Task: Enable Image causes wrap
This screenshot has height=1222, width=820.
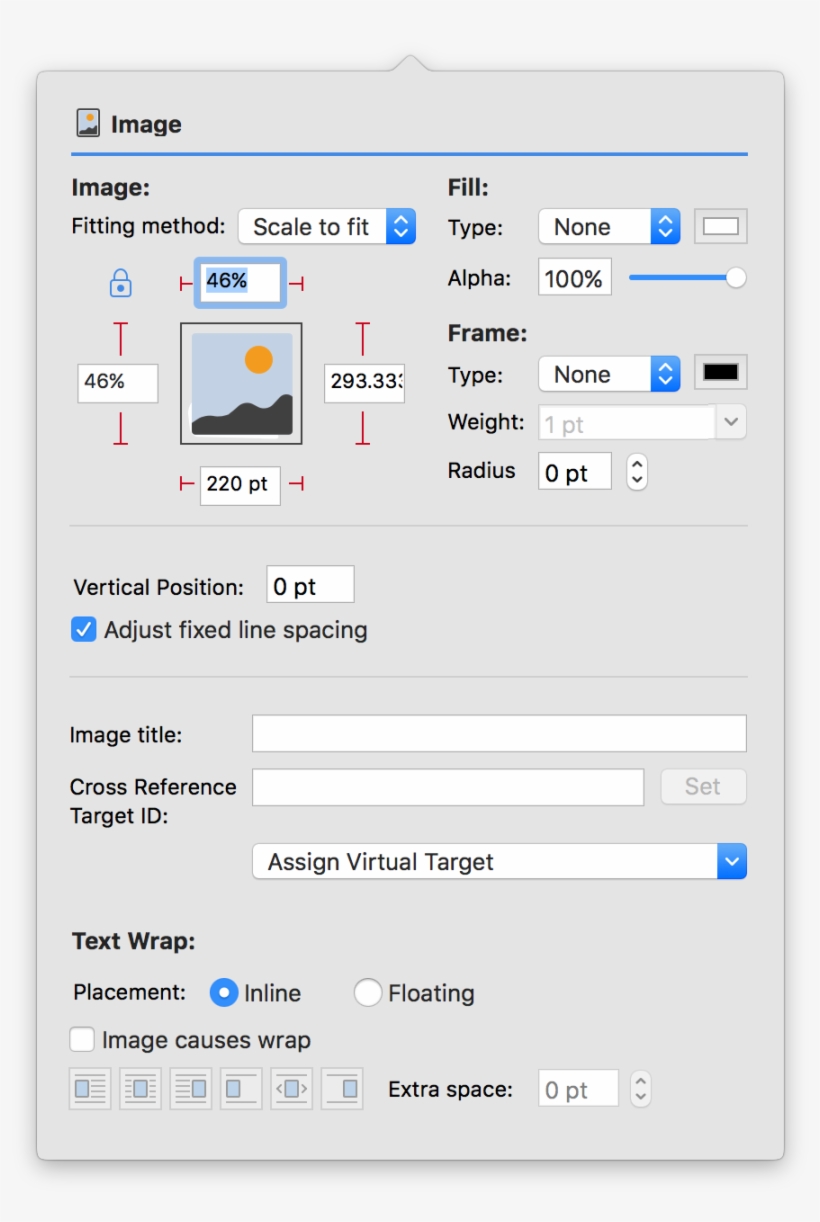Action: click(82, 1040)
